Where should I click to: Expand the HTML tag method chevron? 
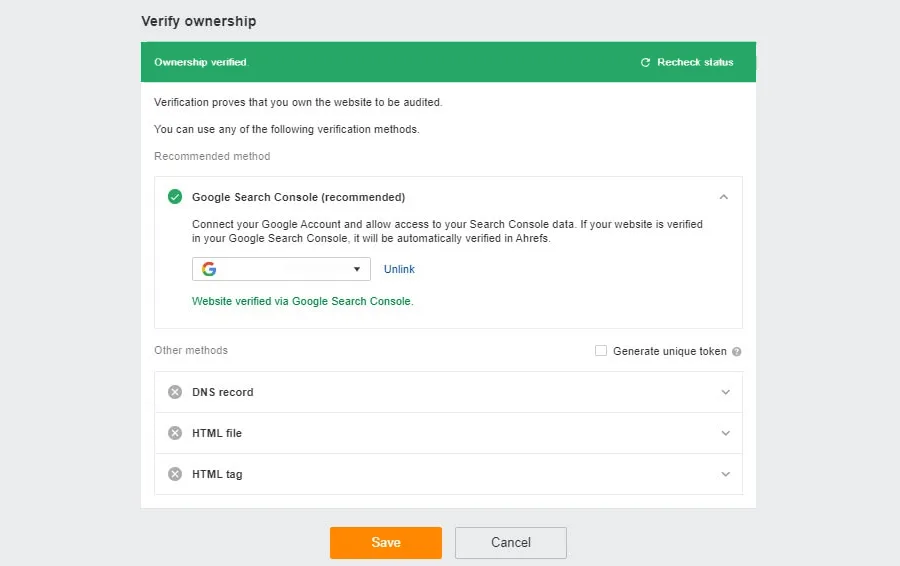coord(726,474)
